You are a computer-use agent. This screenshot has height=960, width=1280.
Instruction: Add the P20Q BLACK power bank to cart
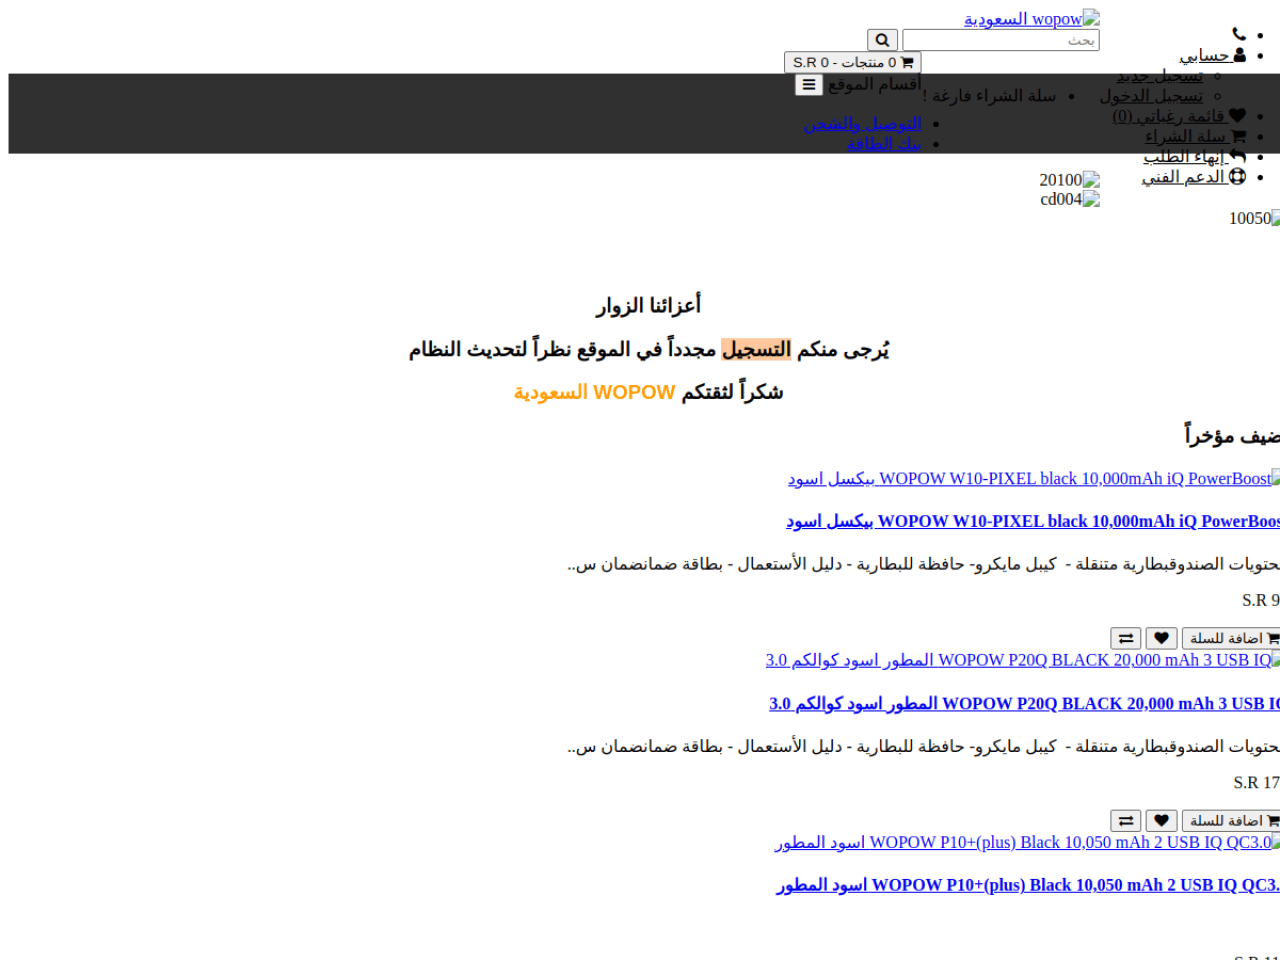coord(1231,821)
